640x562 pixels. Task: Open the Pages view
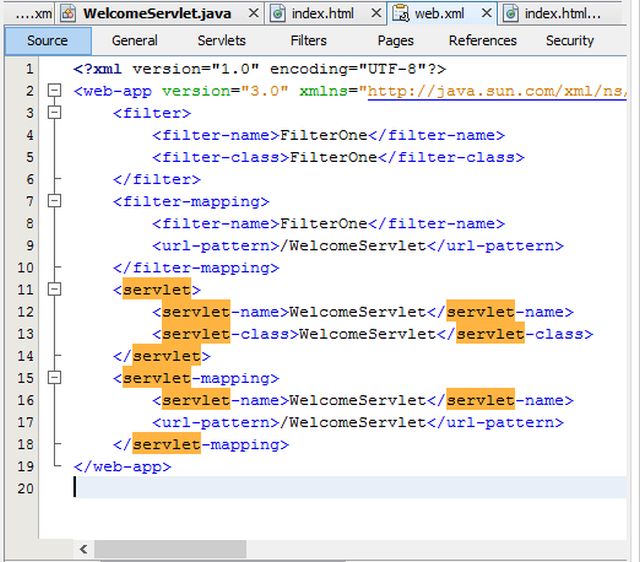click(x=396, y=41)
